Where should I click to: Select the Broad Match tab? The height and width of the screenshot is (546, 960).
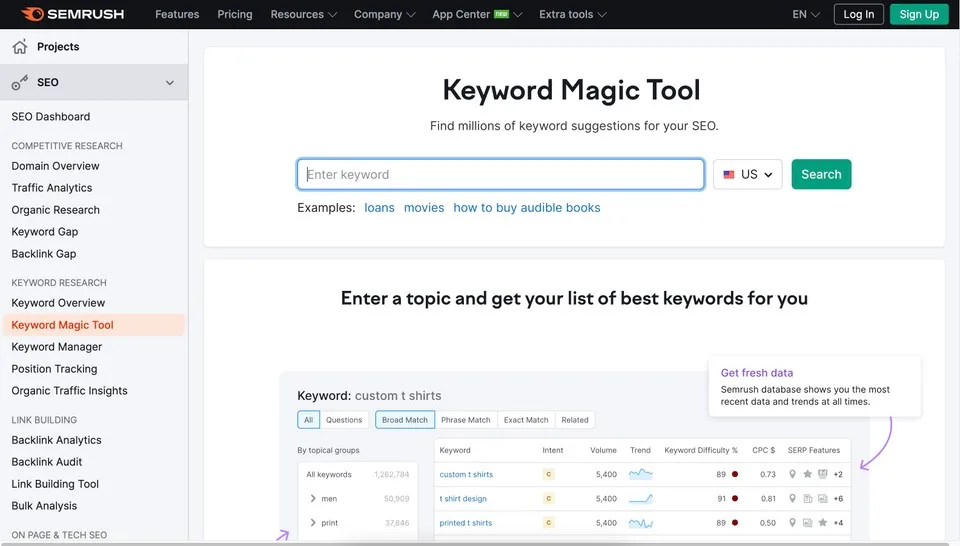pyautogui.click(x=405, y=420)
